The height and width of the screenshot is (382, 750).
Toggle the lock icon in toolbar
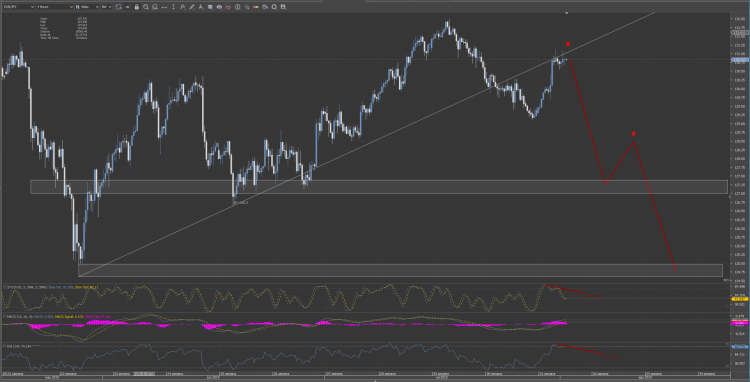pyautogui.click(x=137, y=7)
